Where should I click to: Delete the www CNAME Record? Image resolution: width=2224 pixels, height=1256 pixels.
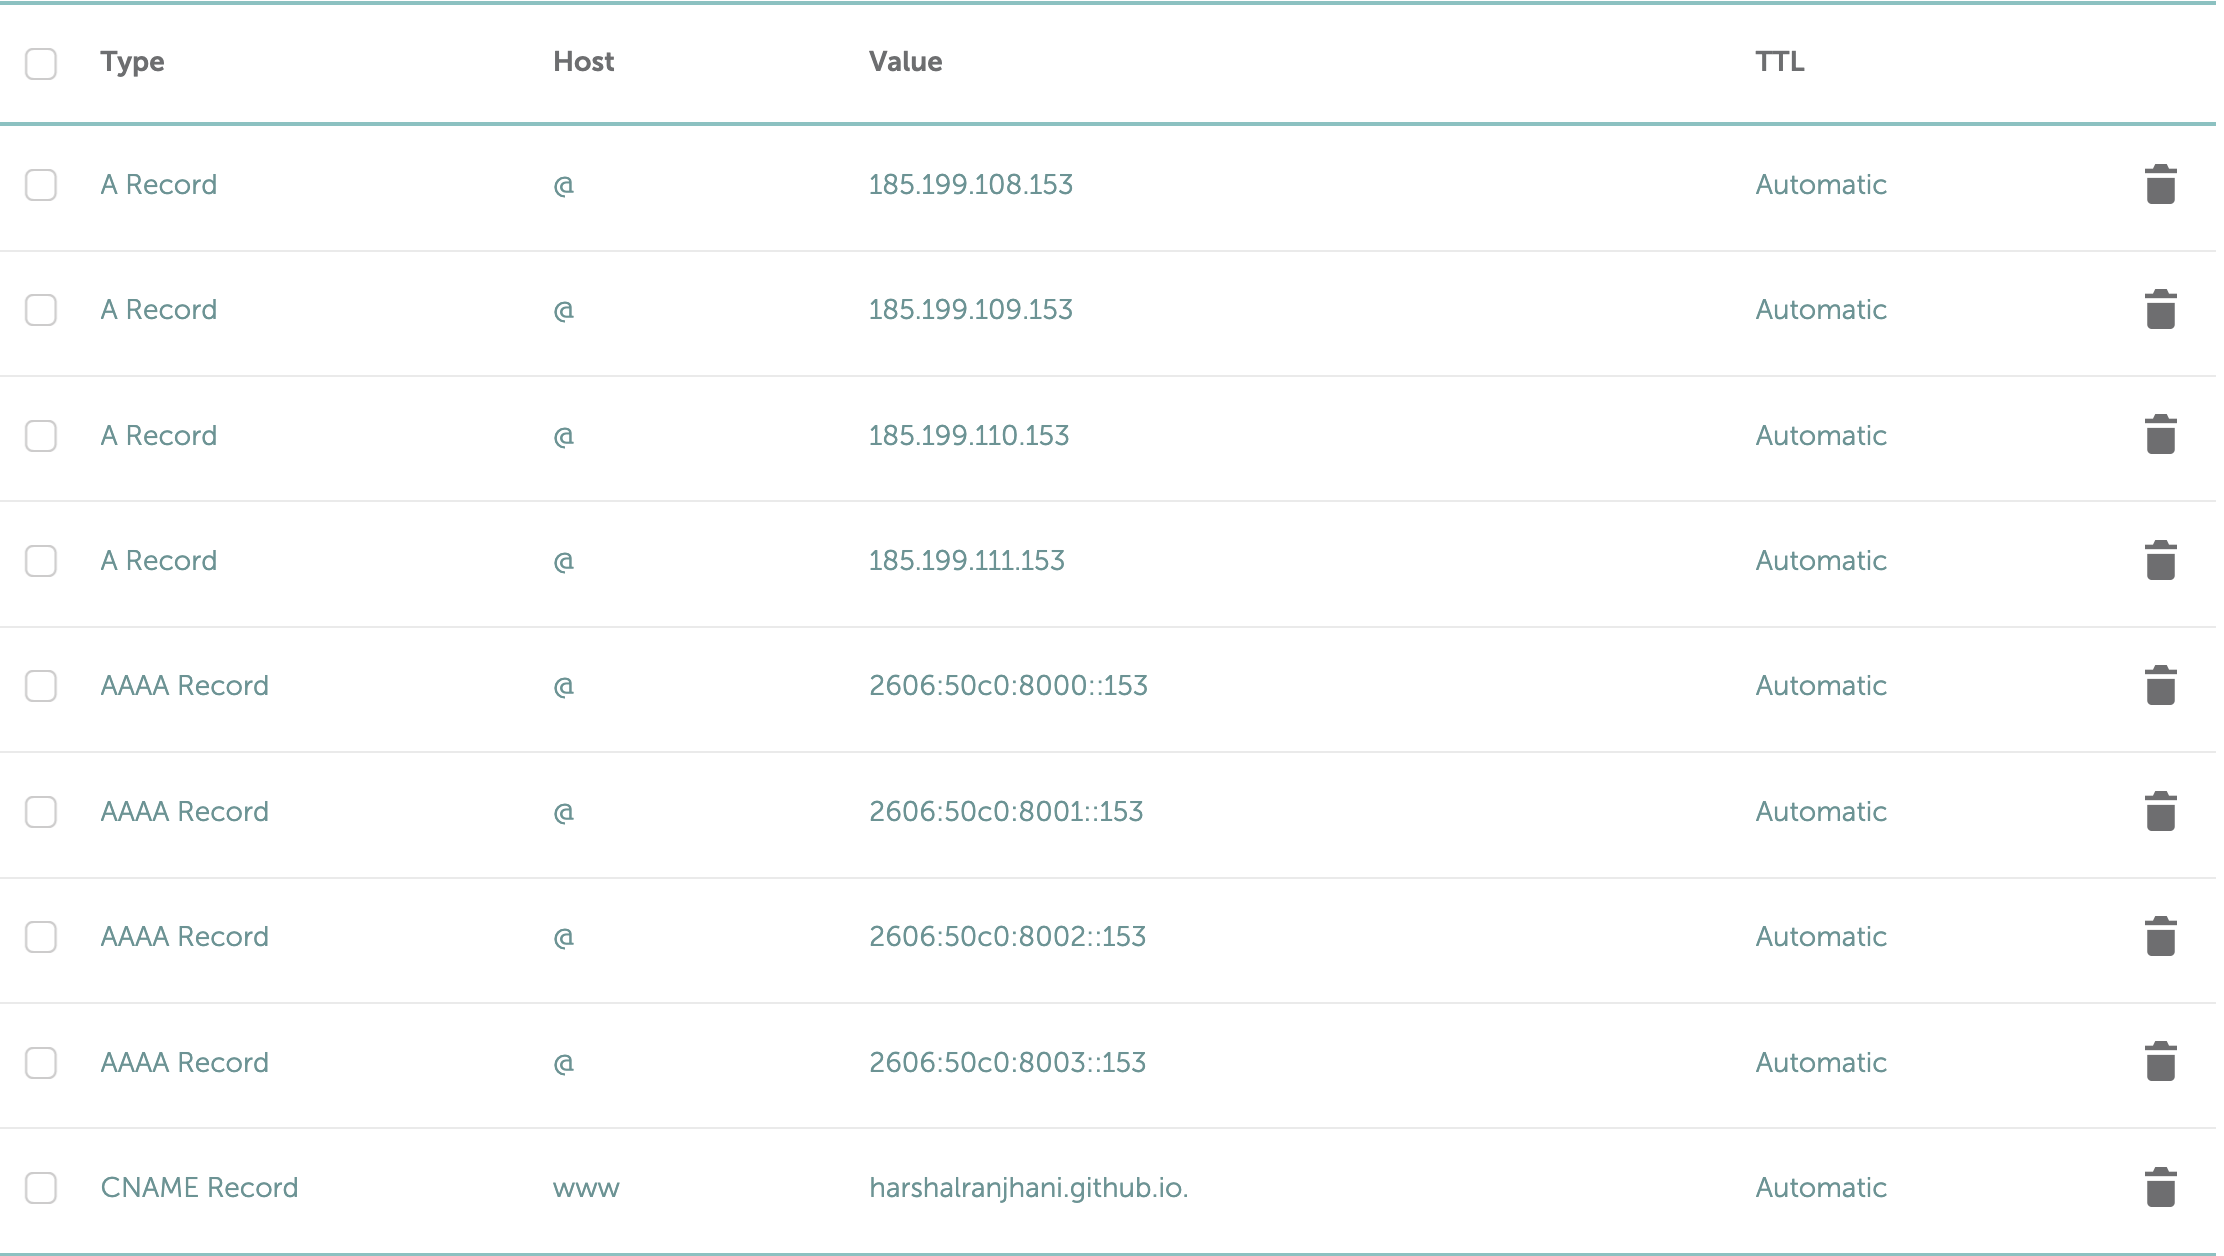point(2160,1188)
